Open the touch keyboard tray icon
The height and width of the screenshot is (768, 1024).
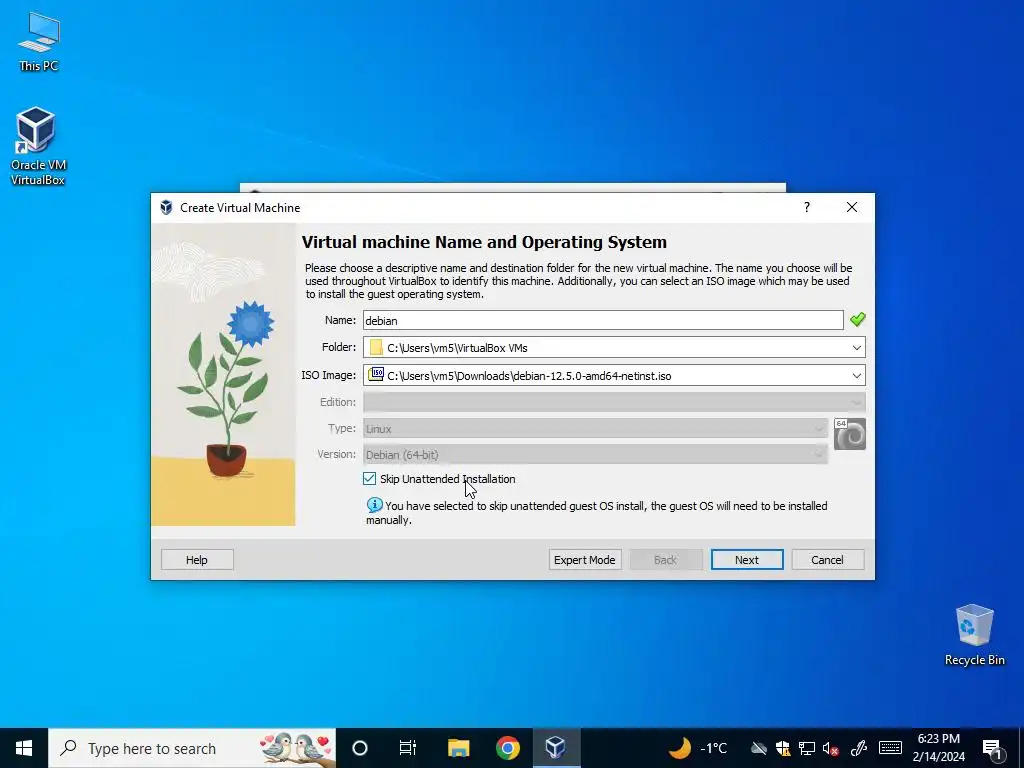tap(890, 748)
